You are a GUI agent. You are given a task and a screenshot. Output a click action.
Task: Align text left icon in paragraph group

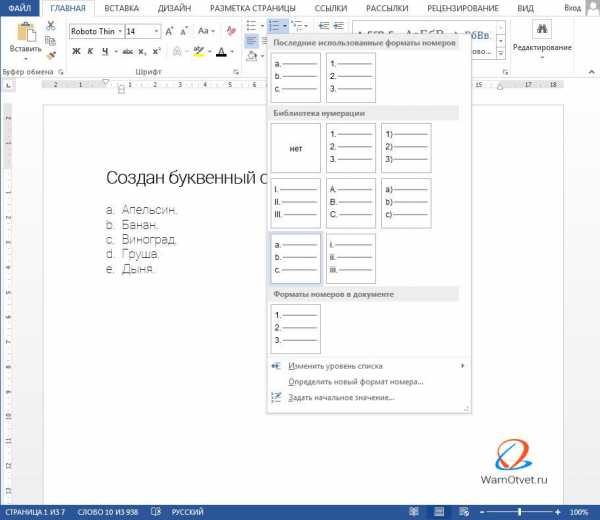click(x=251, y=41)
